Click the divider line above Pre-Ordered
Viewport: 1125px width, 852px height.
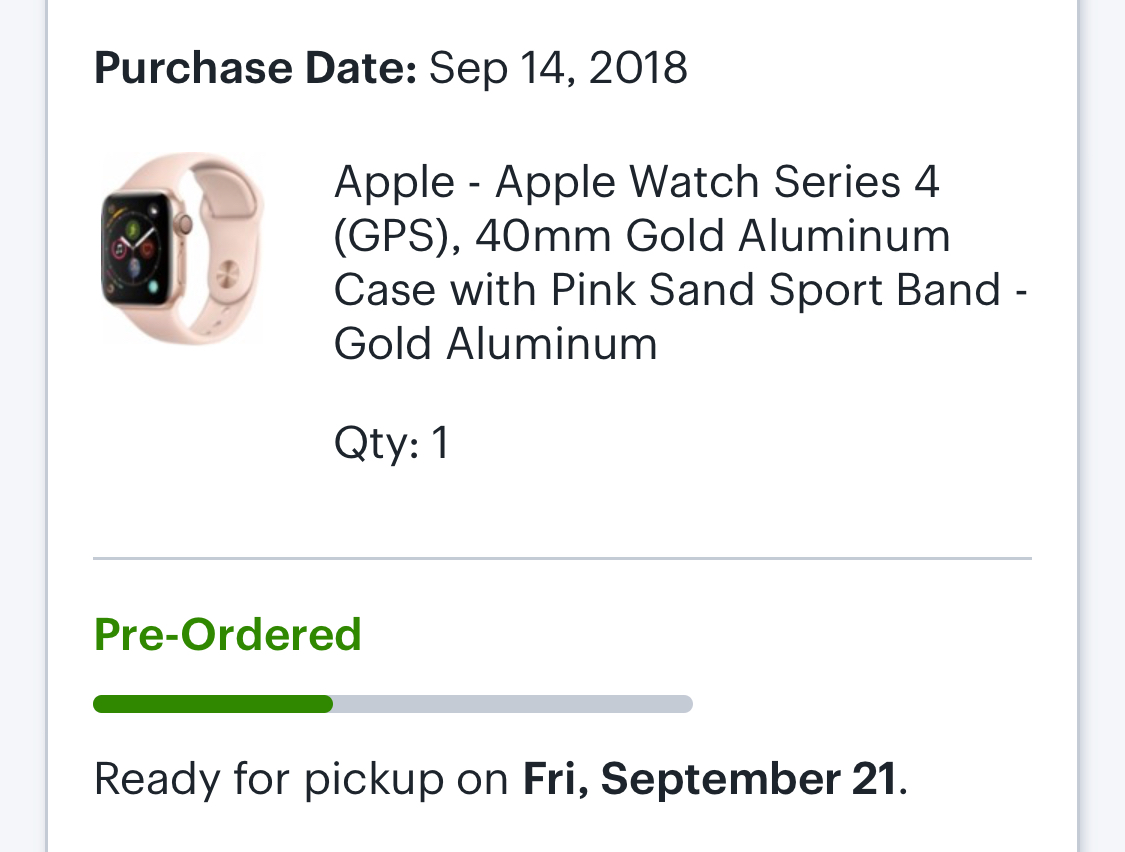(x=562, y=558)
